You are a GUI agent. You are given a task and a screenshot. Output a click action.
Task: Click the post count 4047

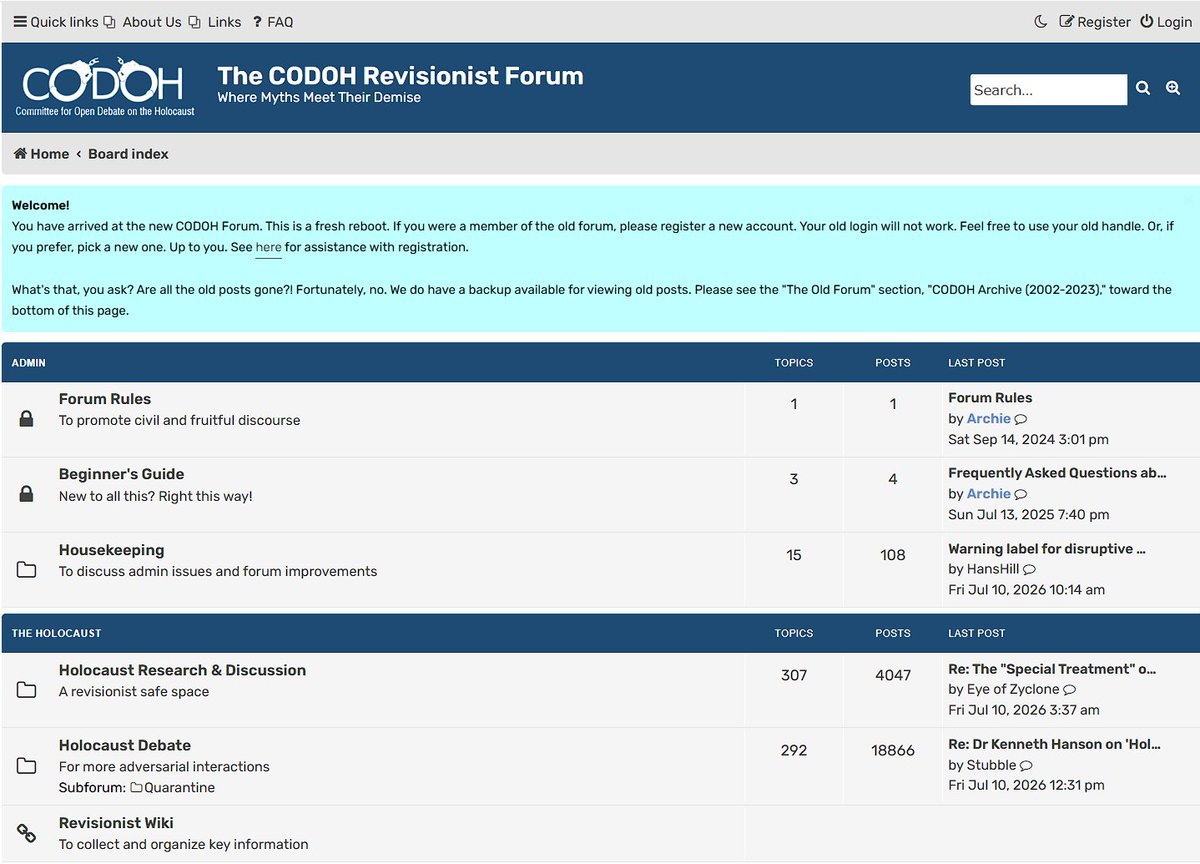(893, 675)
